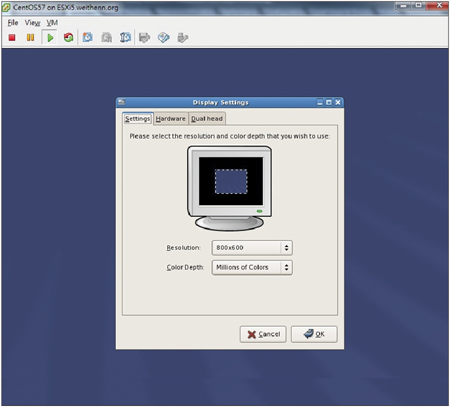450x407 pixels.
Task: Reset the VM using the red-green restart icon
Action: click(69, 37)
